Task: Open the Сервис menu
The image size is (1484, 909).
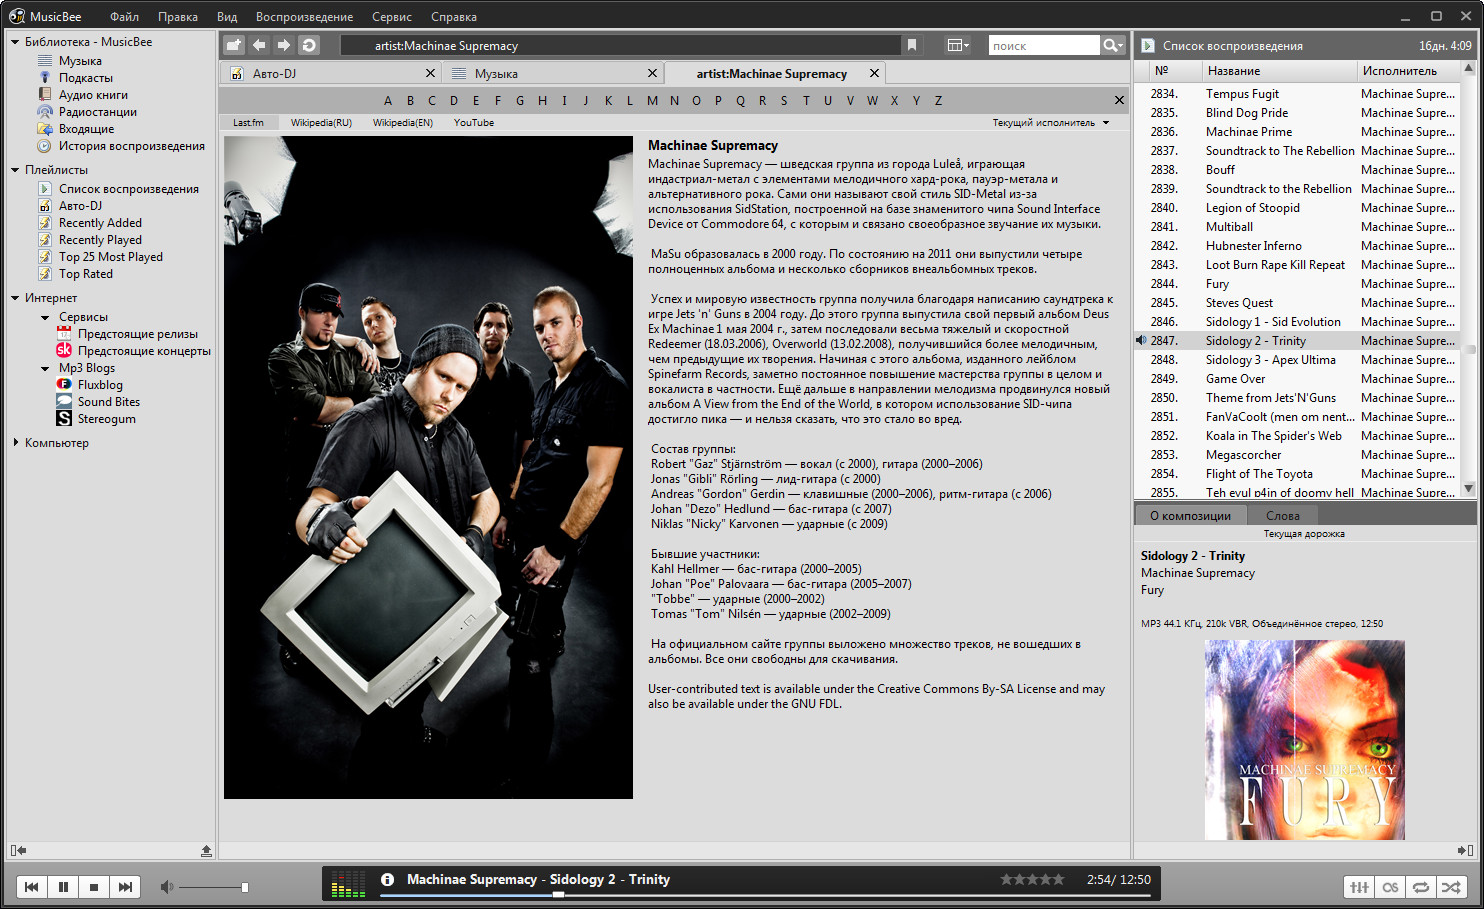Action: tap(391, 17)
